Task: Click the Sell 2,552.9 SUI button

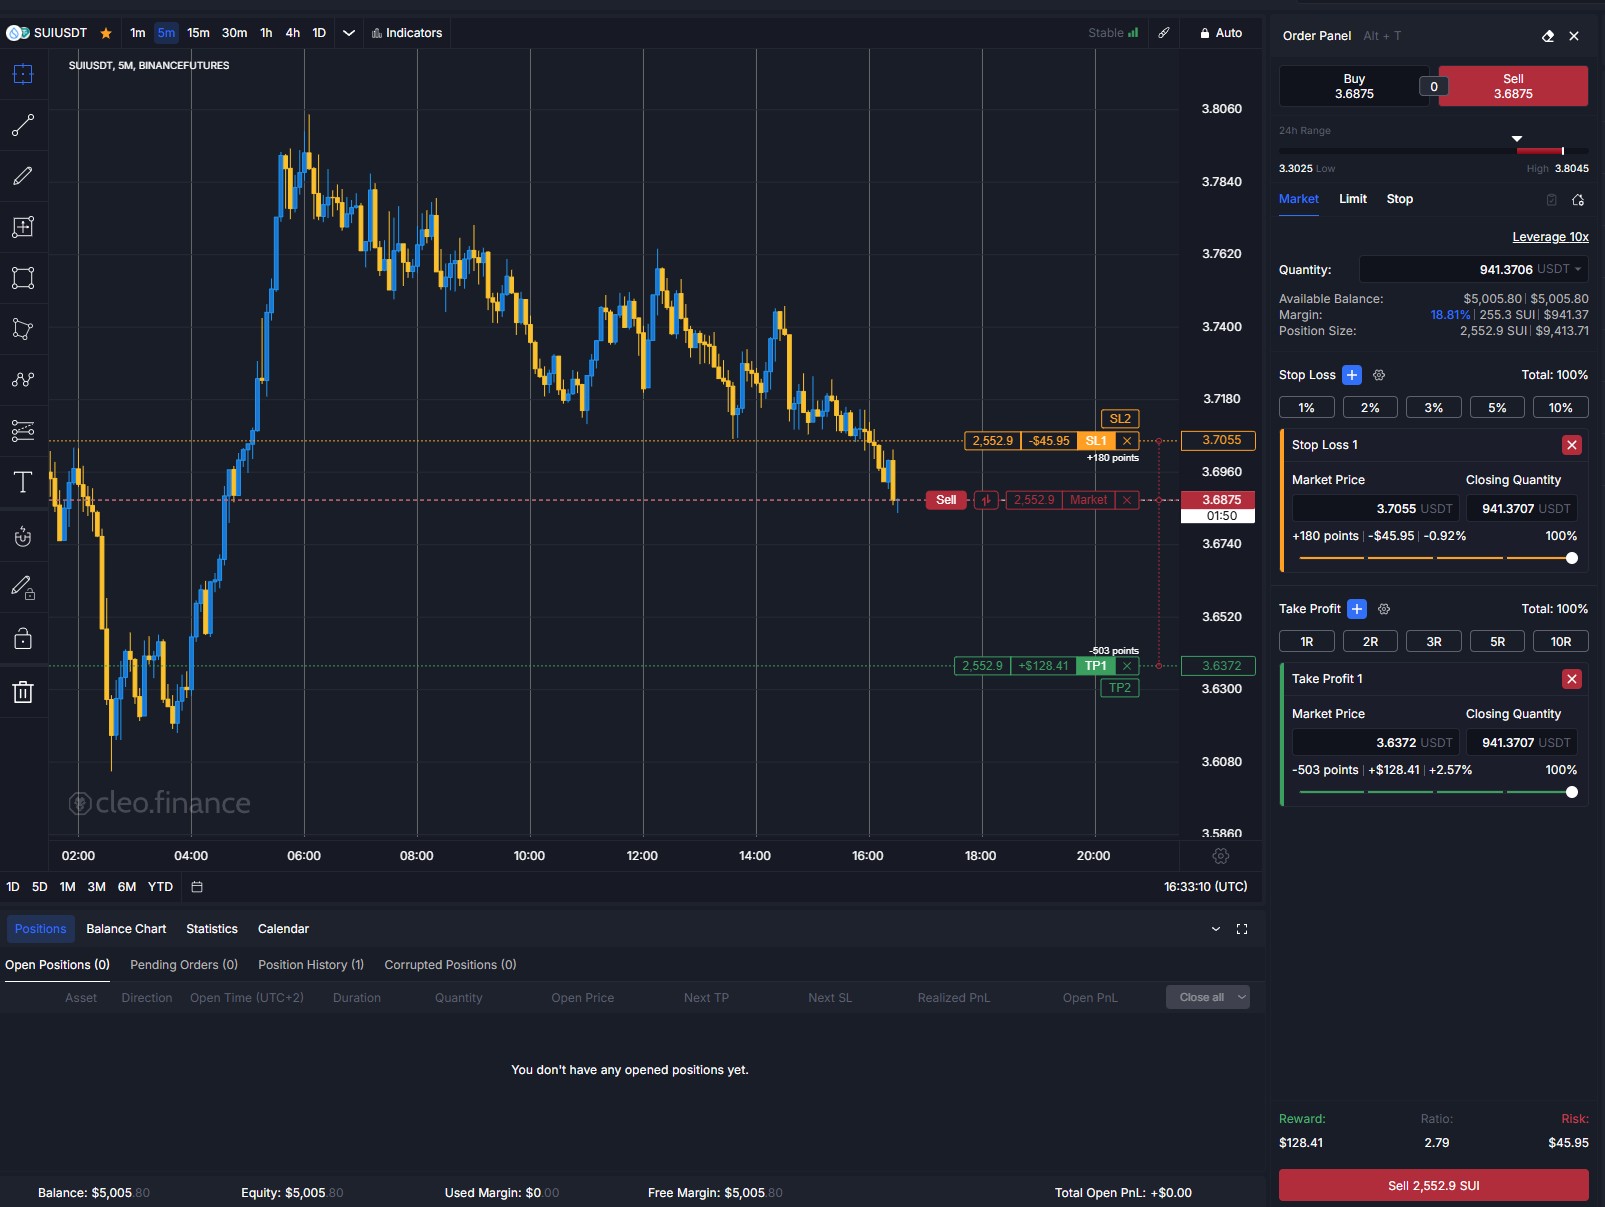Action: 1433,1186
